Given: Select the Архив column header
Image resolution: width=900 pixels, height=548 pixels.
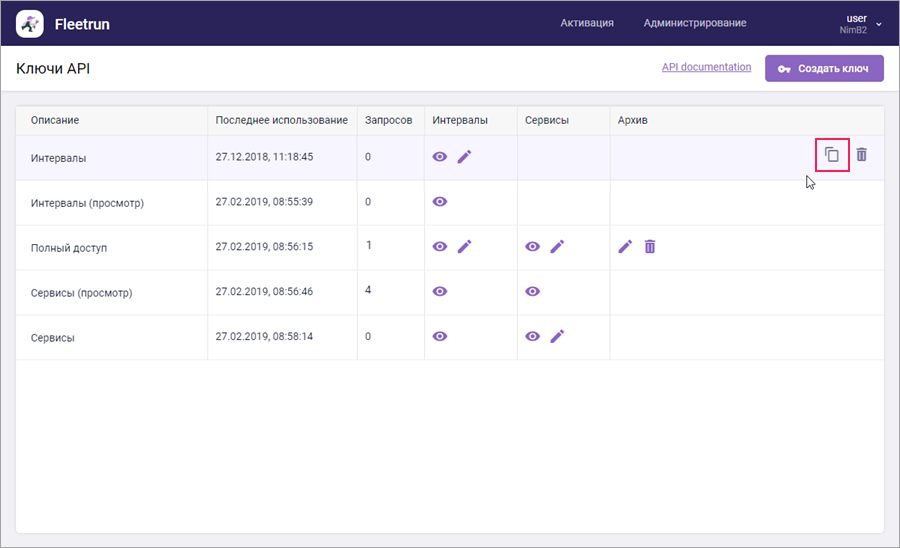Looking at the screenshot, I should [633, 120].
